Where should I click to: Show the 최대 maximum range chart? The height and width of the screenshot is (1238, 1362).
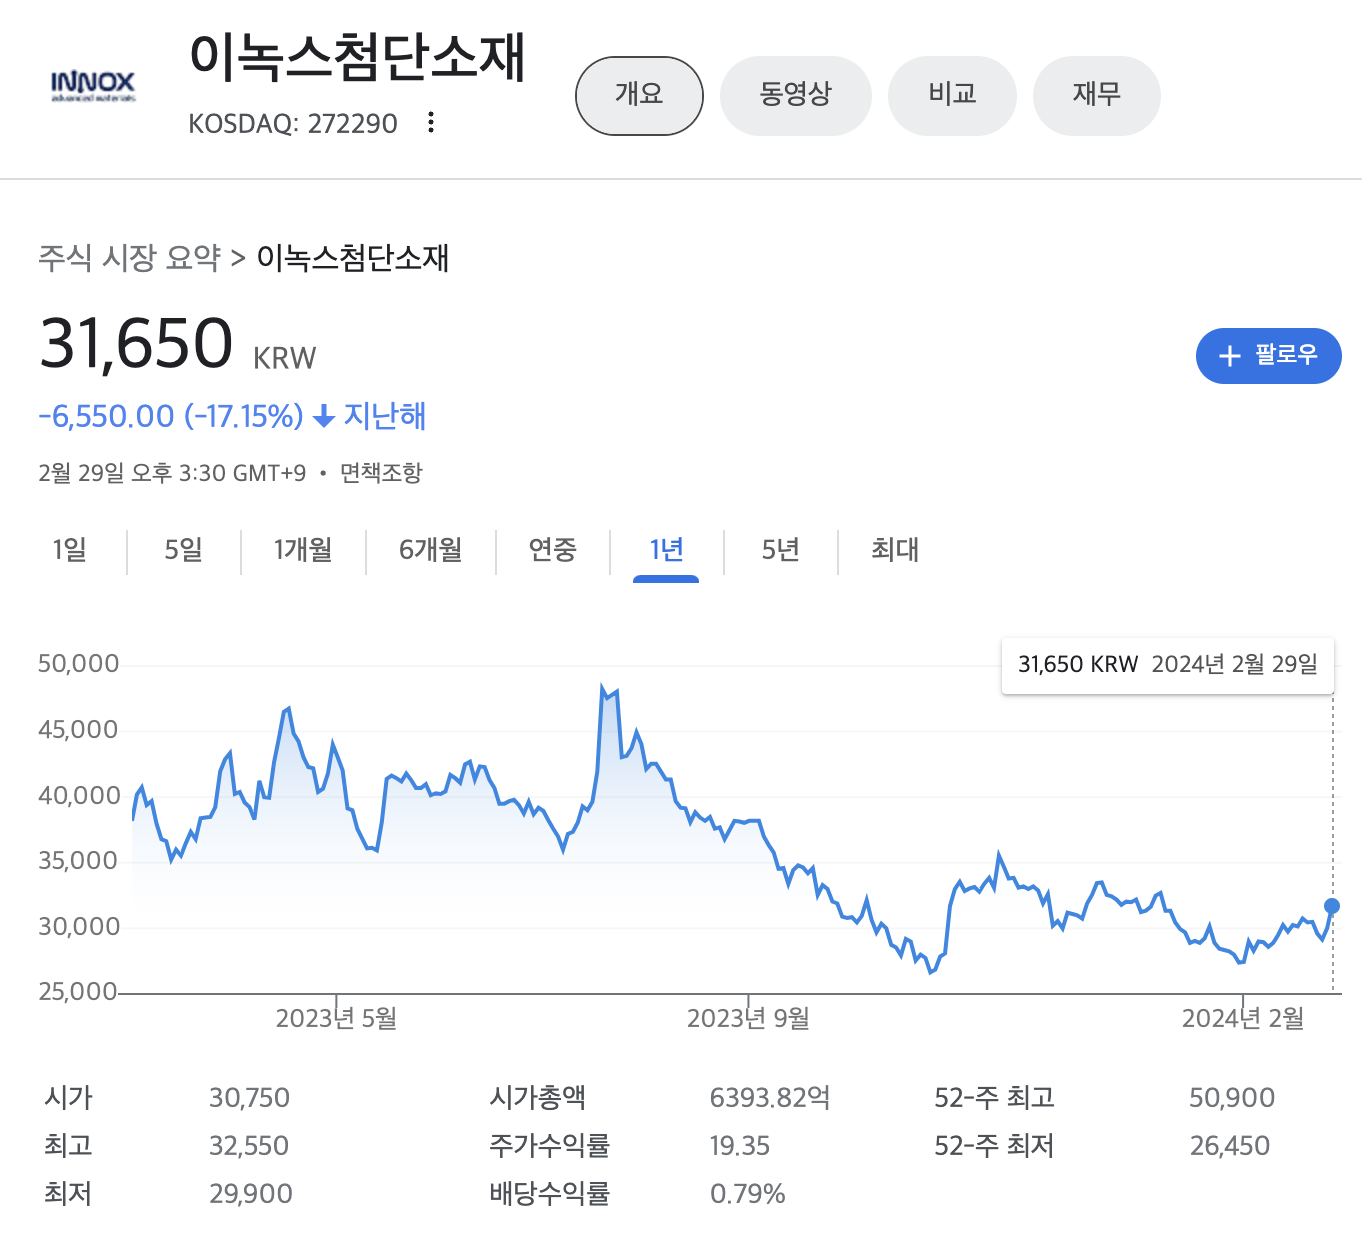(x=895, y=550)
